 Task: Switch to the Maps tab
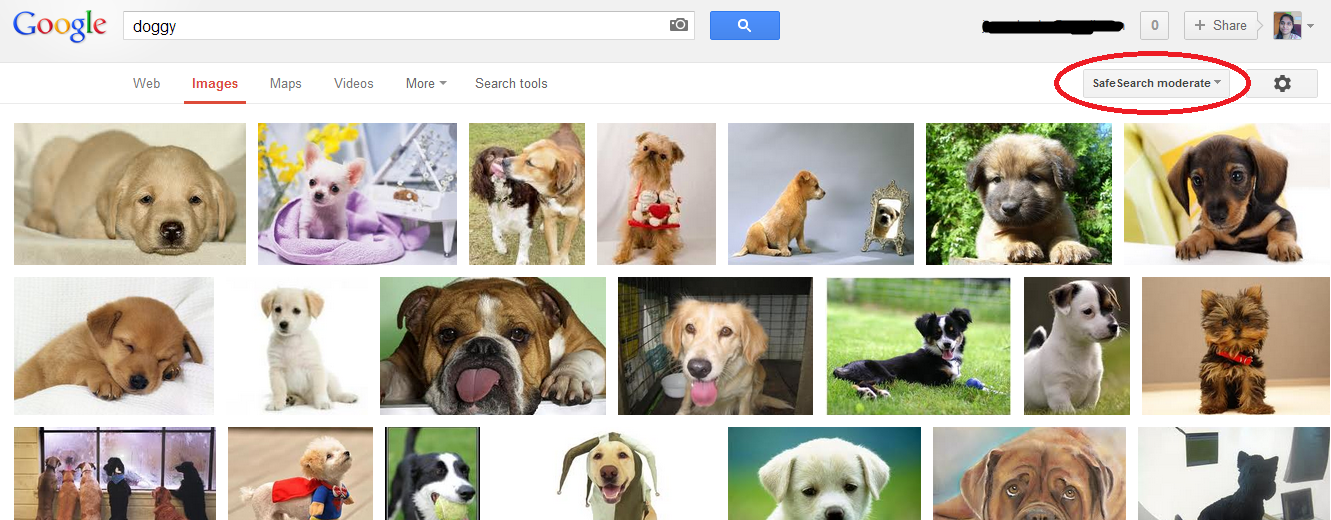point(285,84)
